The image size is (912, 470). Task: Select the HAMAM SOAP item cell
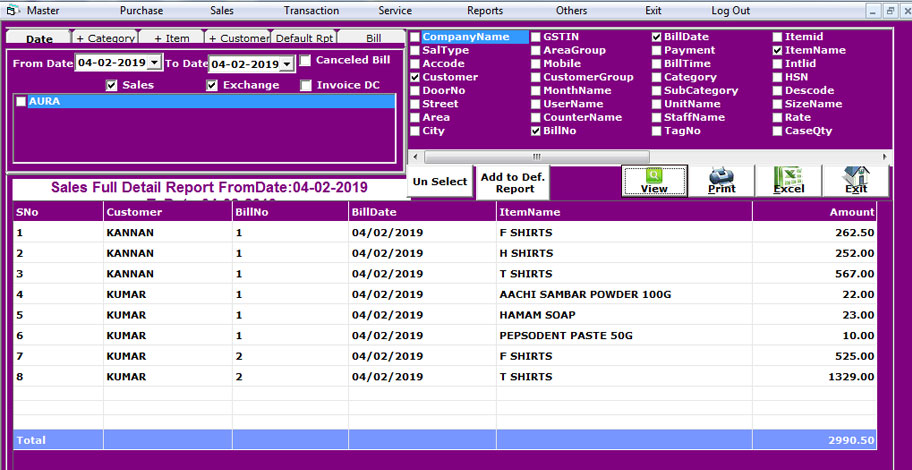pos(624,315)
